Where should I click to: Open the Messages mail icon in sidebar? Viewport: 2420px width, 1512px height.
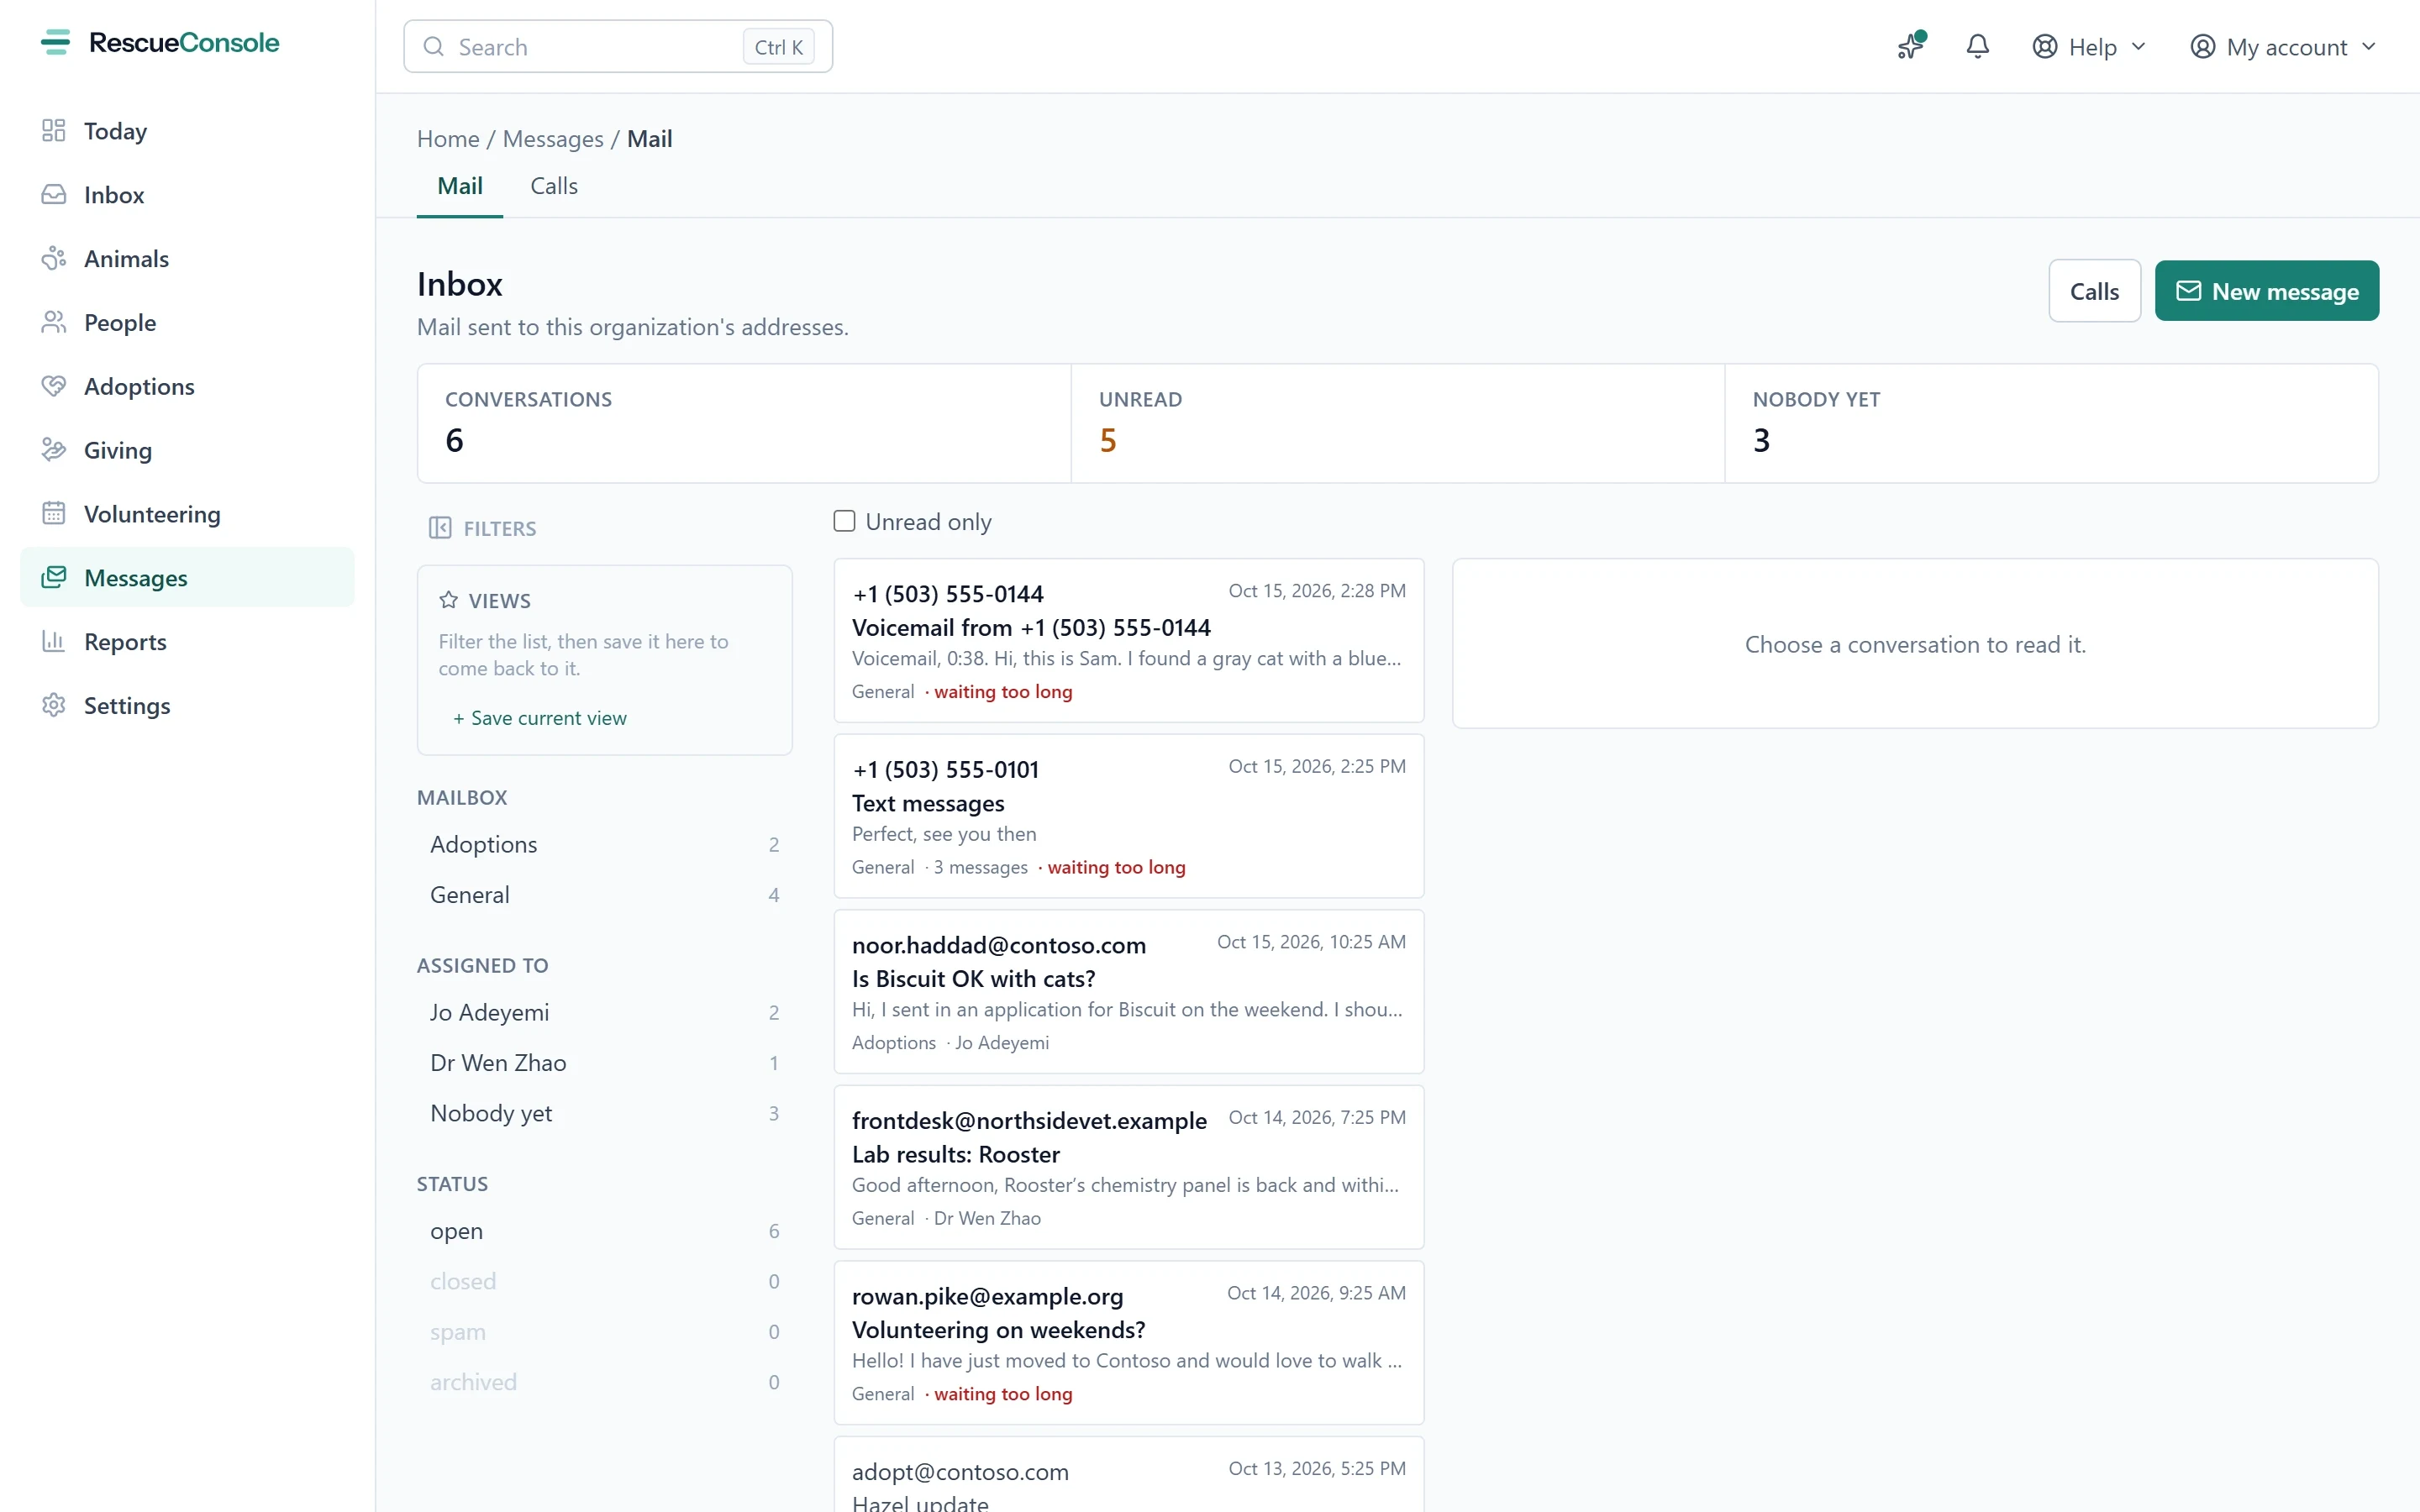54,578
